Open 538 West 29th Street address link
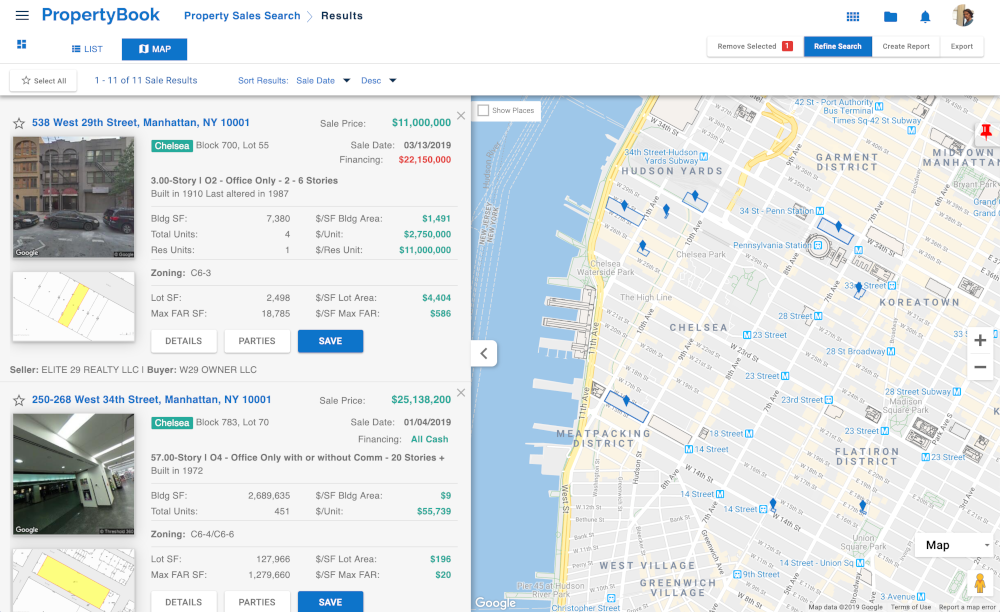The height and width of the screenshot is (612, 1000). 140,122
